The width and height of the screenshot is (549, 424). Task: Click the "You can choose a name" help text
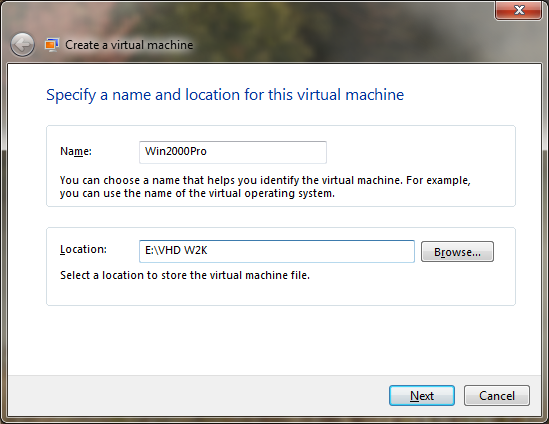pyautogui.click(x=265, y=187)
